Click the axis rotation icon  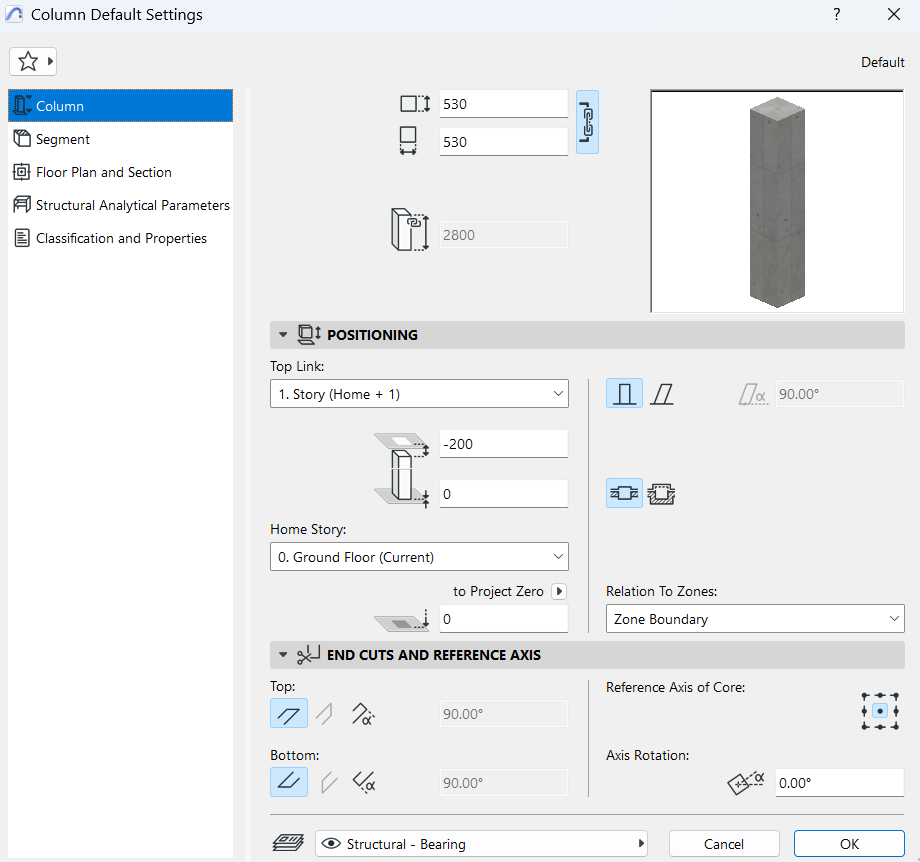(746, 783)
